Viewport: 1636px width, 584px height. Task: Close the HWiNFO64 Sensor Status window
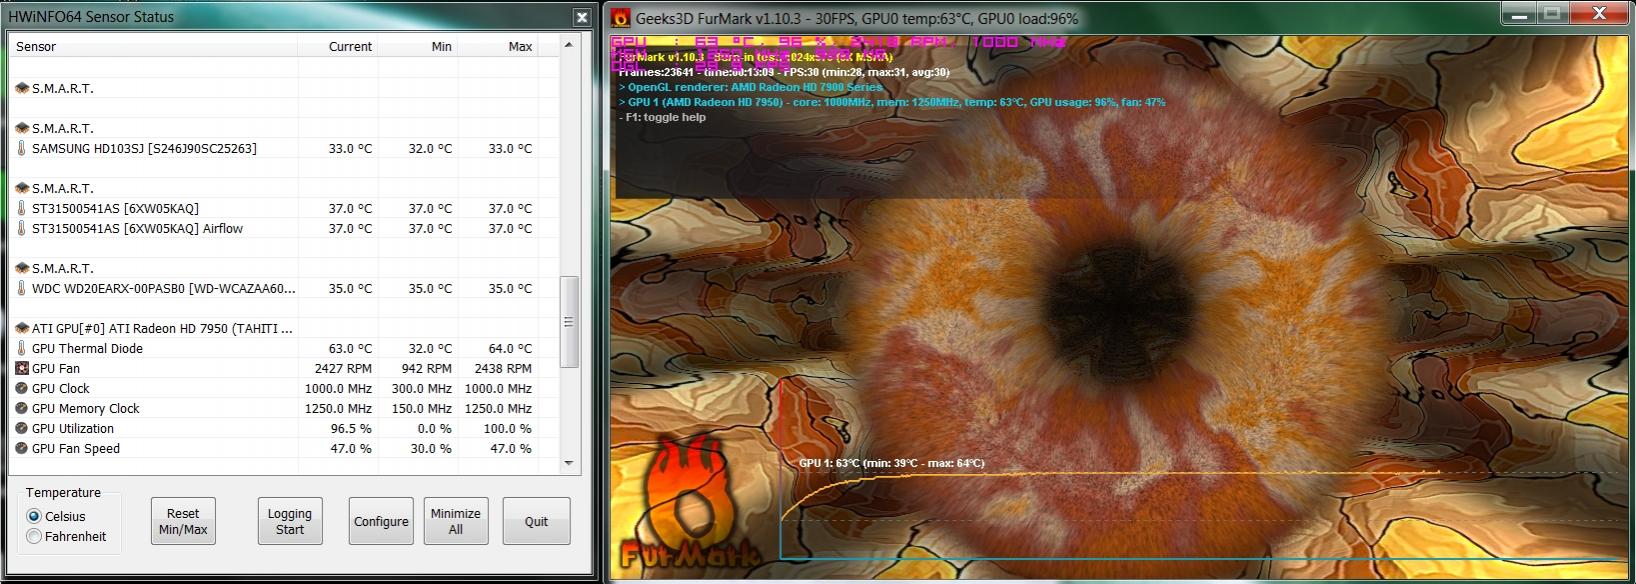tap(582, 17)
